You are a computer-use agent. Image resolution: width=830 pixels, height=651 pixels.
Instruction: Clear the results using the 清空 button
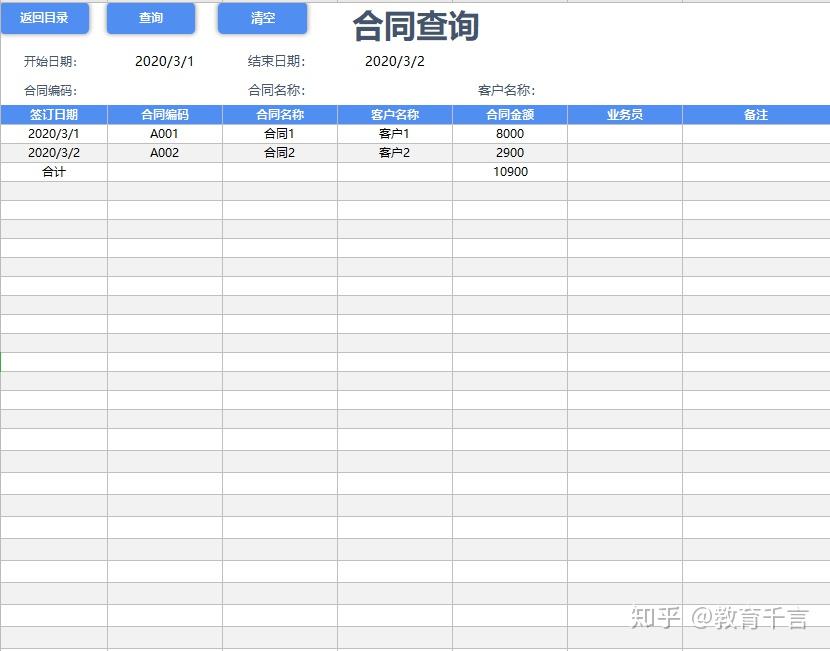point(263,18)
